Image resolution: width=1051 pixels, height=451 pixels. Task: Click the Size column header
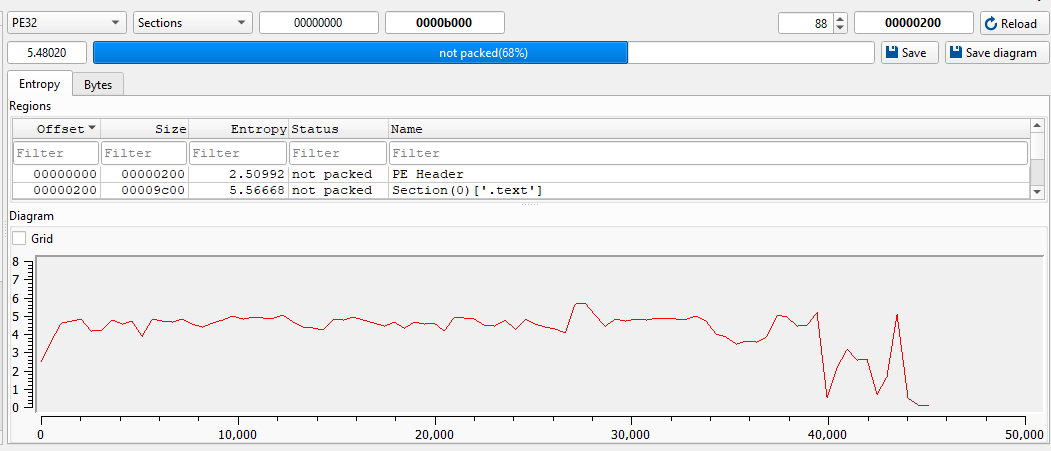(x=144, y=129)
